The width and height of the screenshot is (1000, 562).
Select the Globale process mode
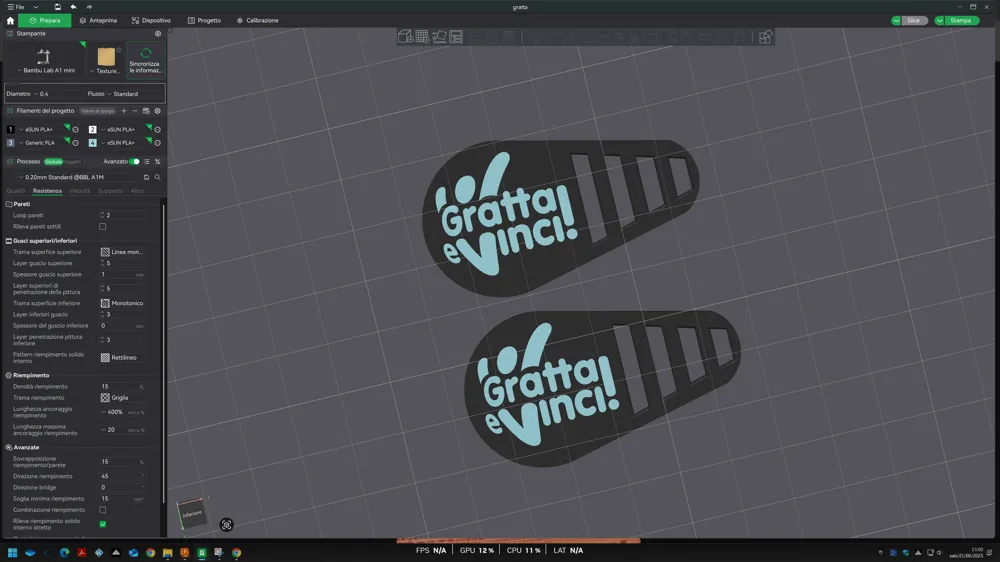click(53, 162)
